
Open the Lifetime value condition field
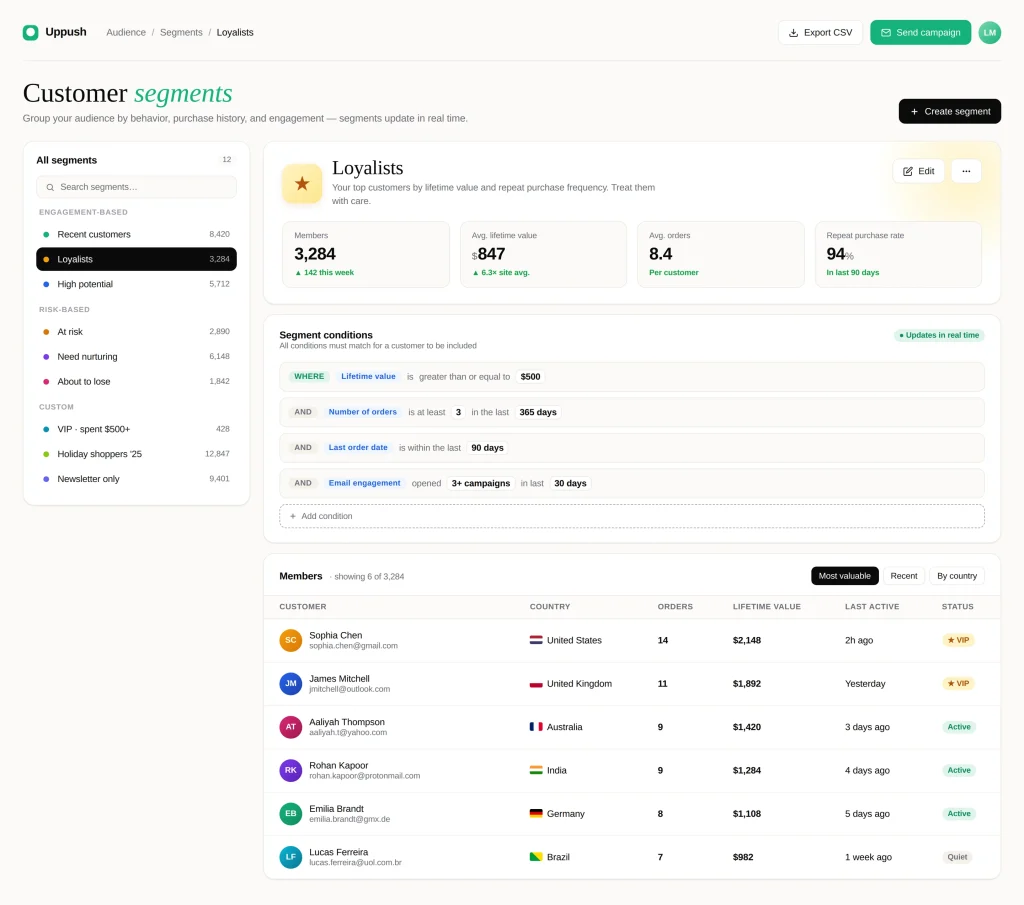368,377
